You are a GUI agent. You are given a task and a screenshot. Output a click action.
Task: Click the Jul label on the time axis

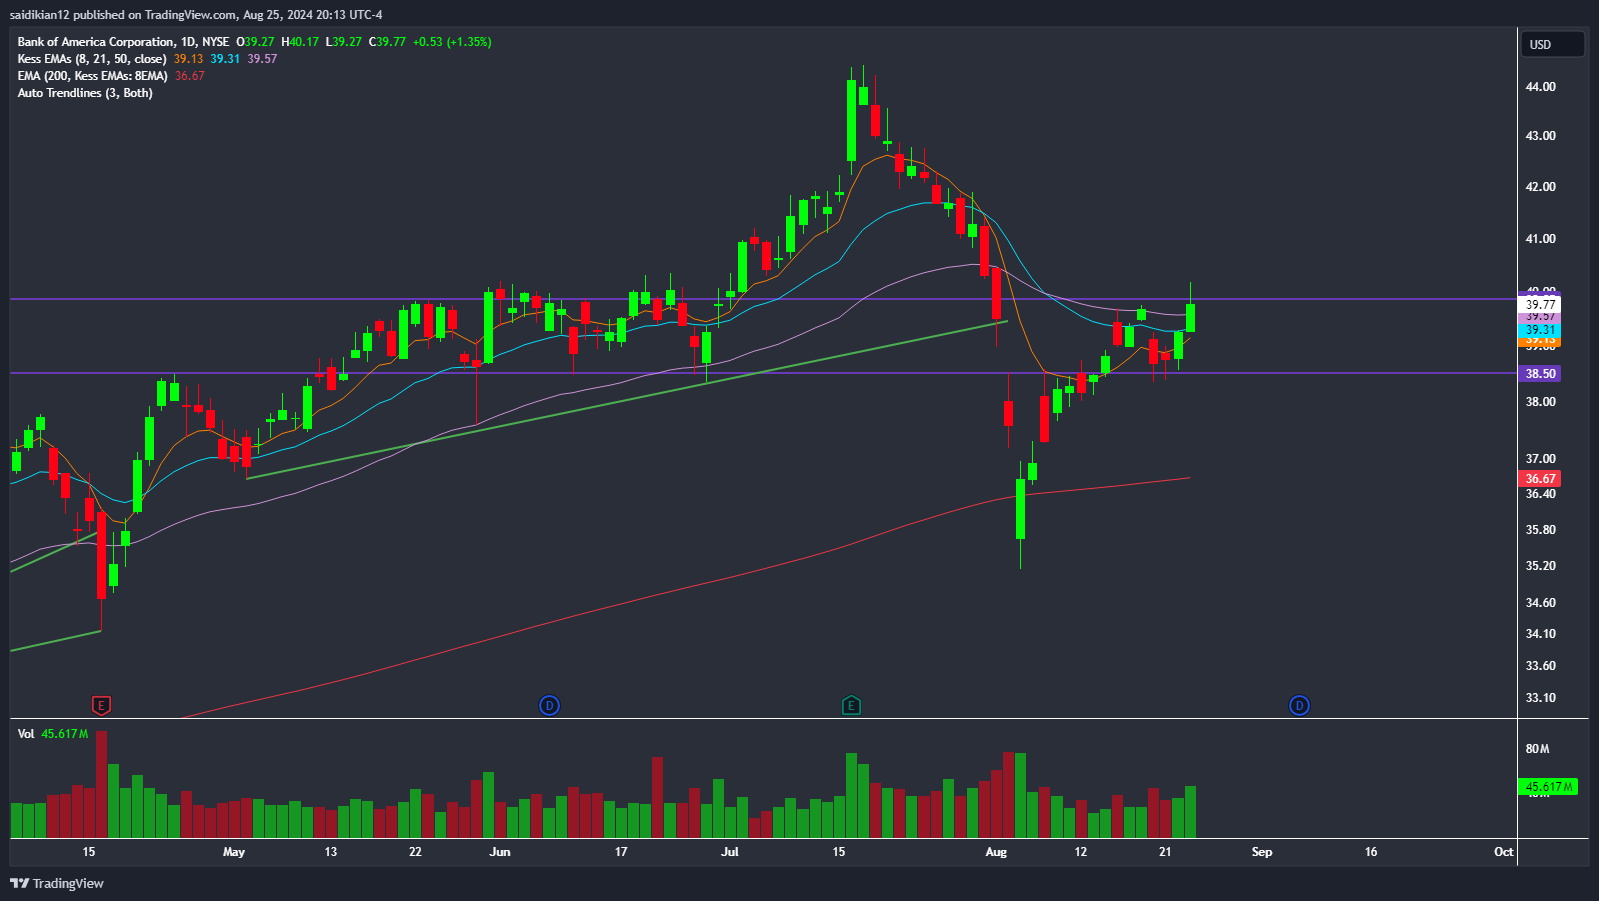(730, 852)
